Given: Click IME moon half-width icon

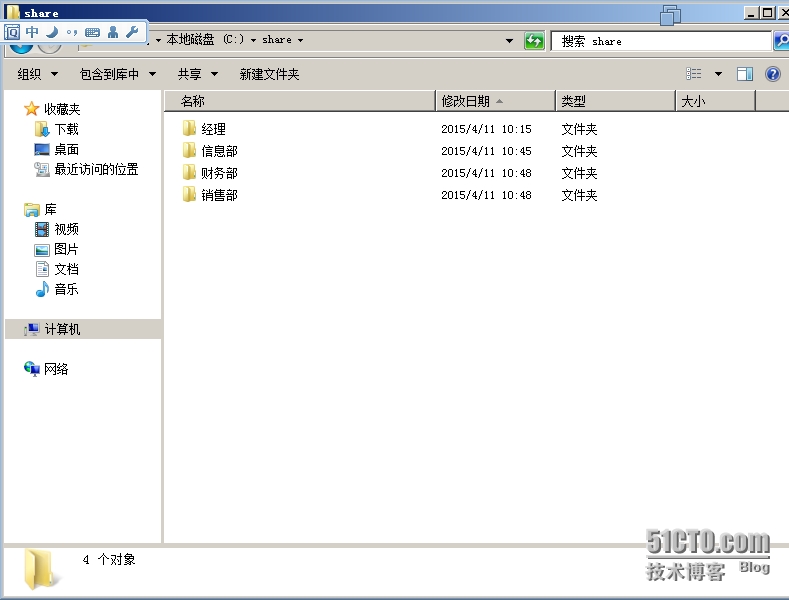Looking at the screenshot, I should coord(52,32).
